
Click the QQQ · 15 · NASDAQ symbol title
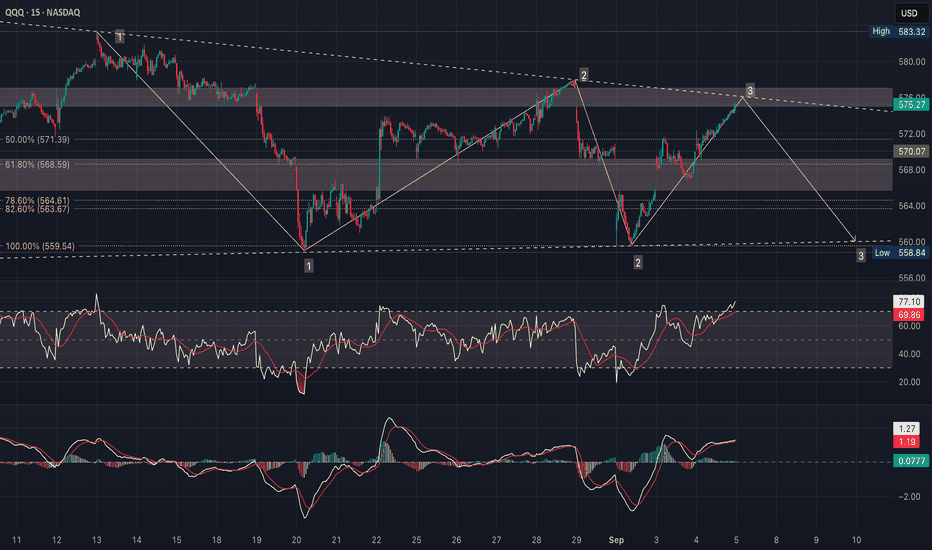tap(42, 12)
